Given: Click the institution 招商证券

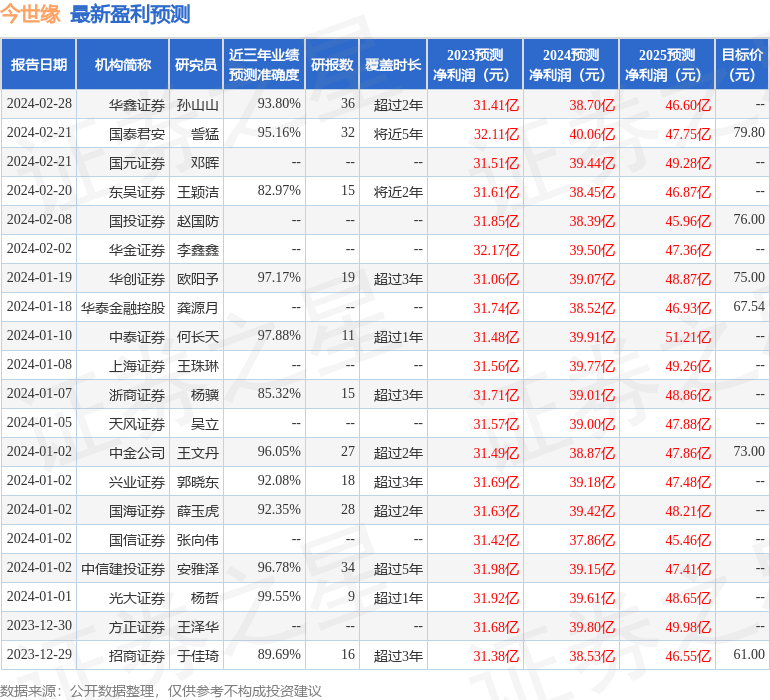Looking at the screenshot, I should point(137,656).
